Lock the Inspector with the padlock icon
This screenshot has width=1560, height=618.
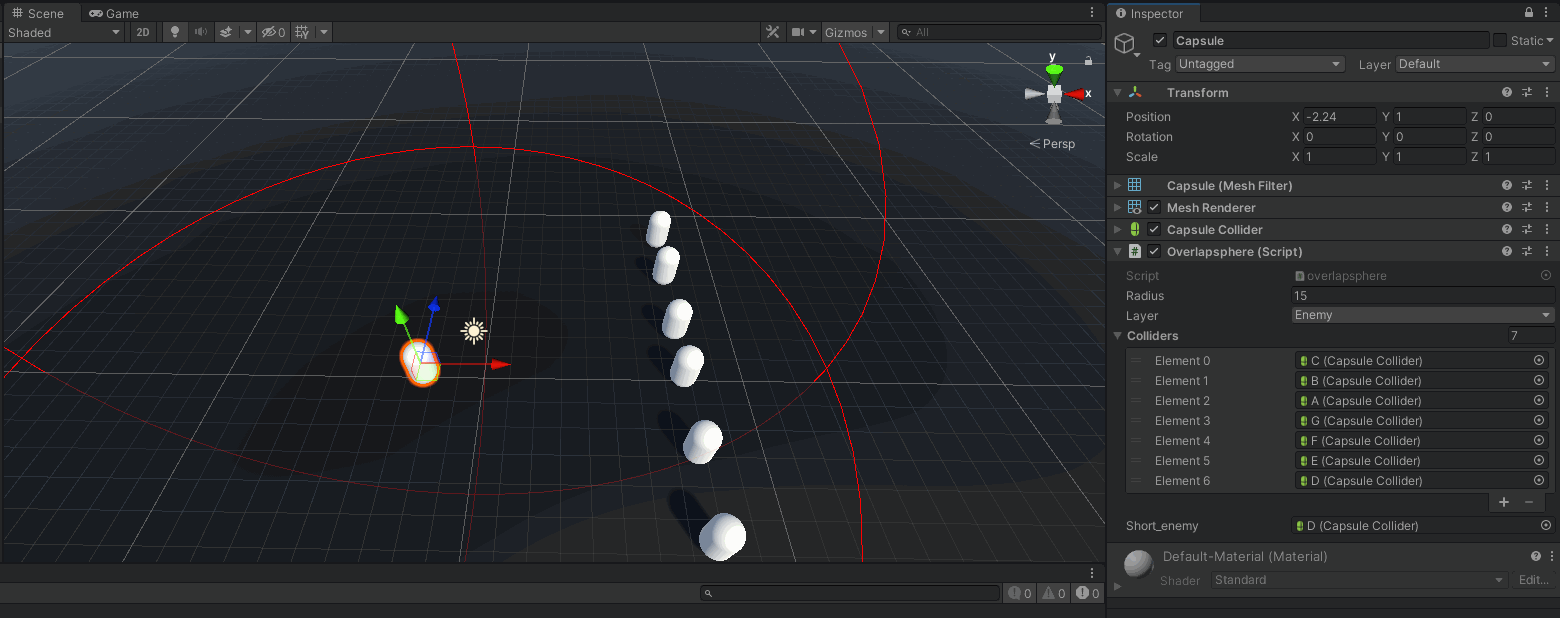tap(1529, 13)
